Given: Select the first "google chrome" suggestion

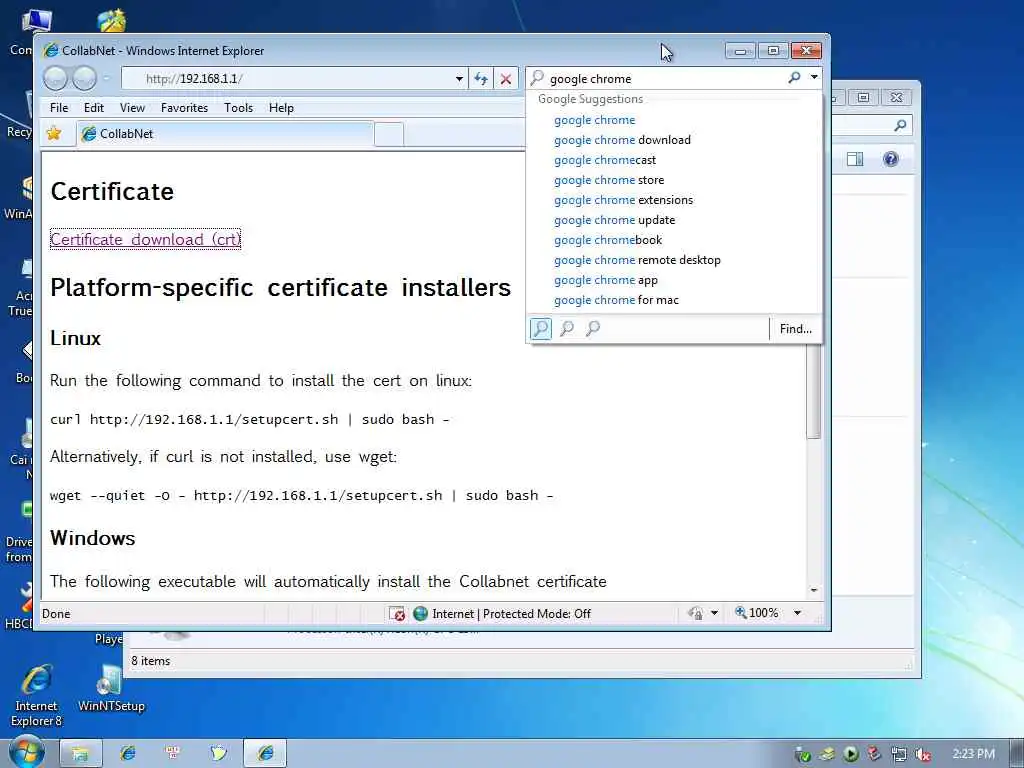Looking at the screenshot, I should [x=594, y=120].
